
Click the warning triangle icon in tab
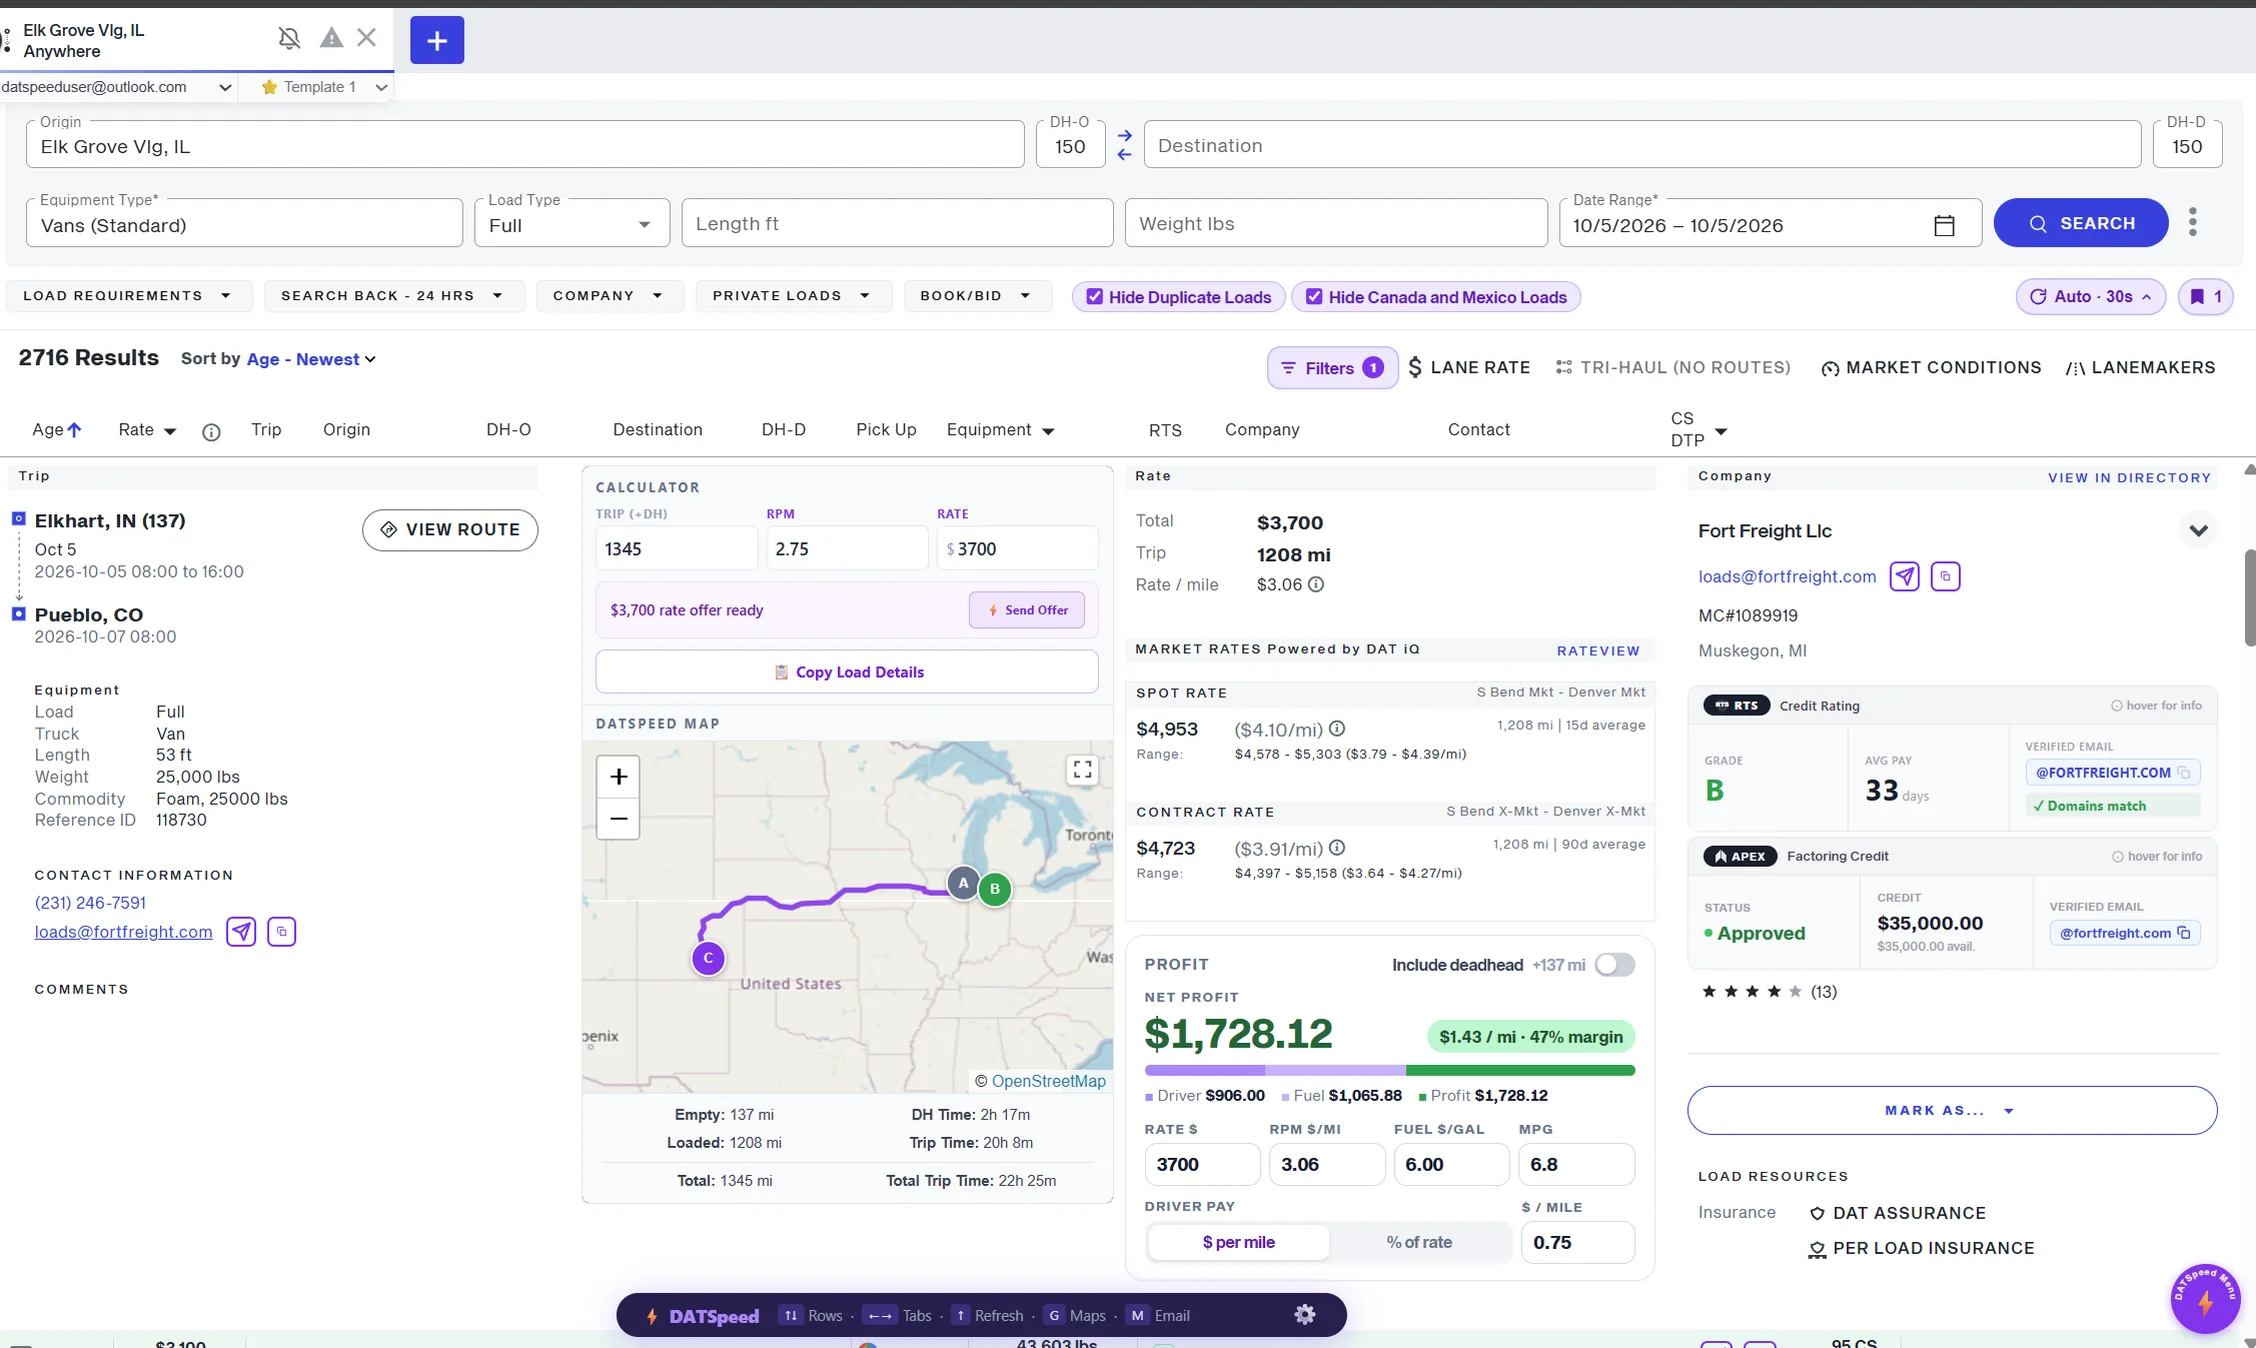(x=331, y=39)
